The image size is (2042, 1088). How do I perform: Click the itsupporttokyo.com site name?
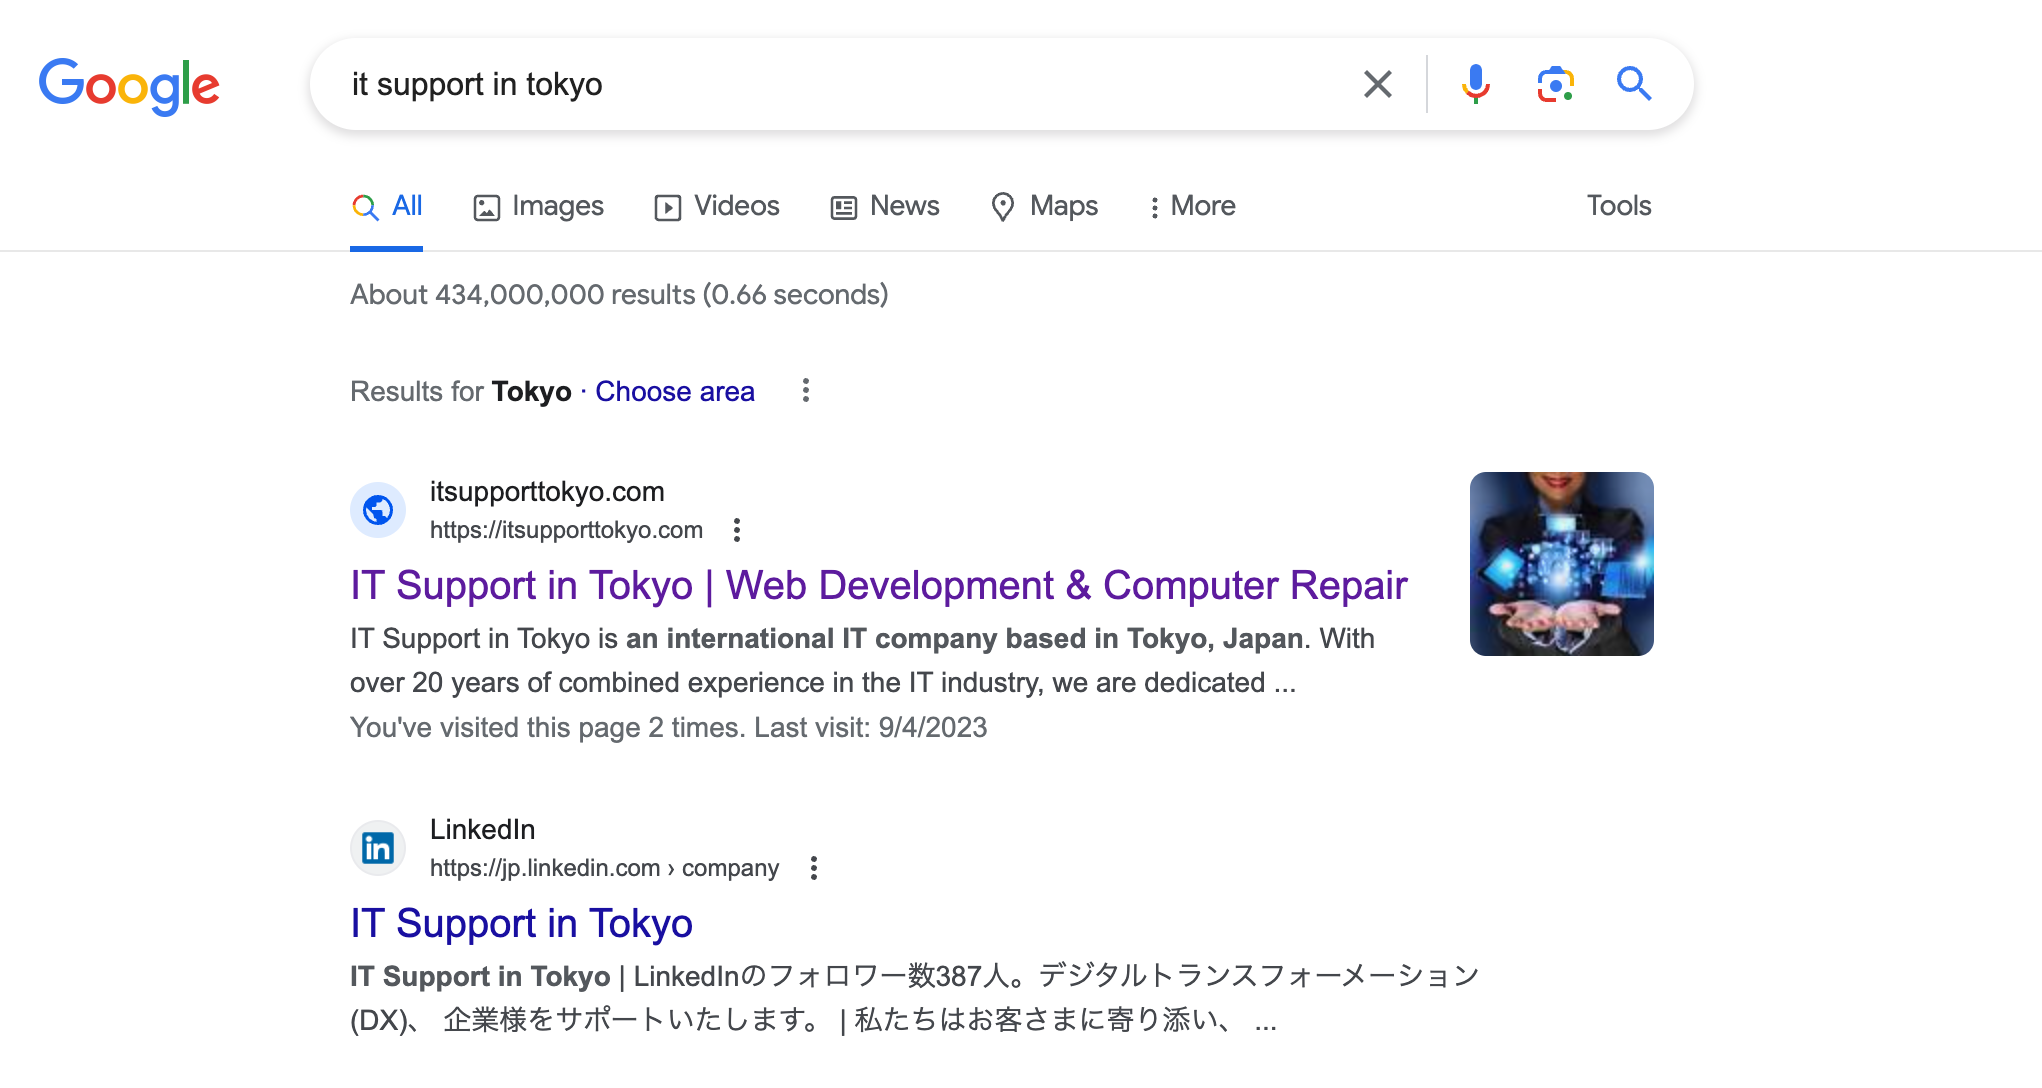click(547, 492)
